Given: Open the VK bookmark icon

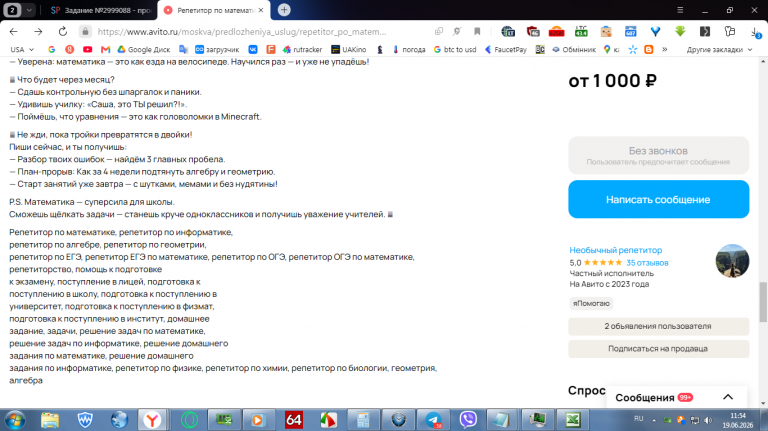Looking at the screenshot, I should [x=253, y=49].
